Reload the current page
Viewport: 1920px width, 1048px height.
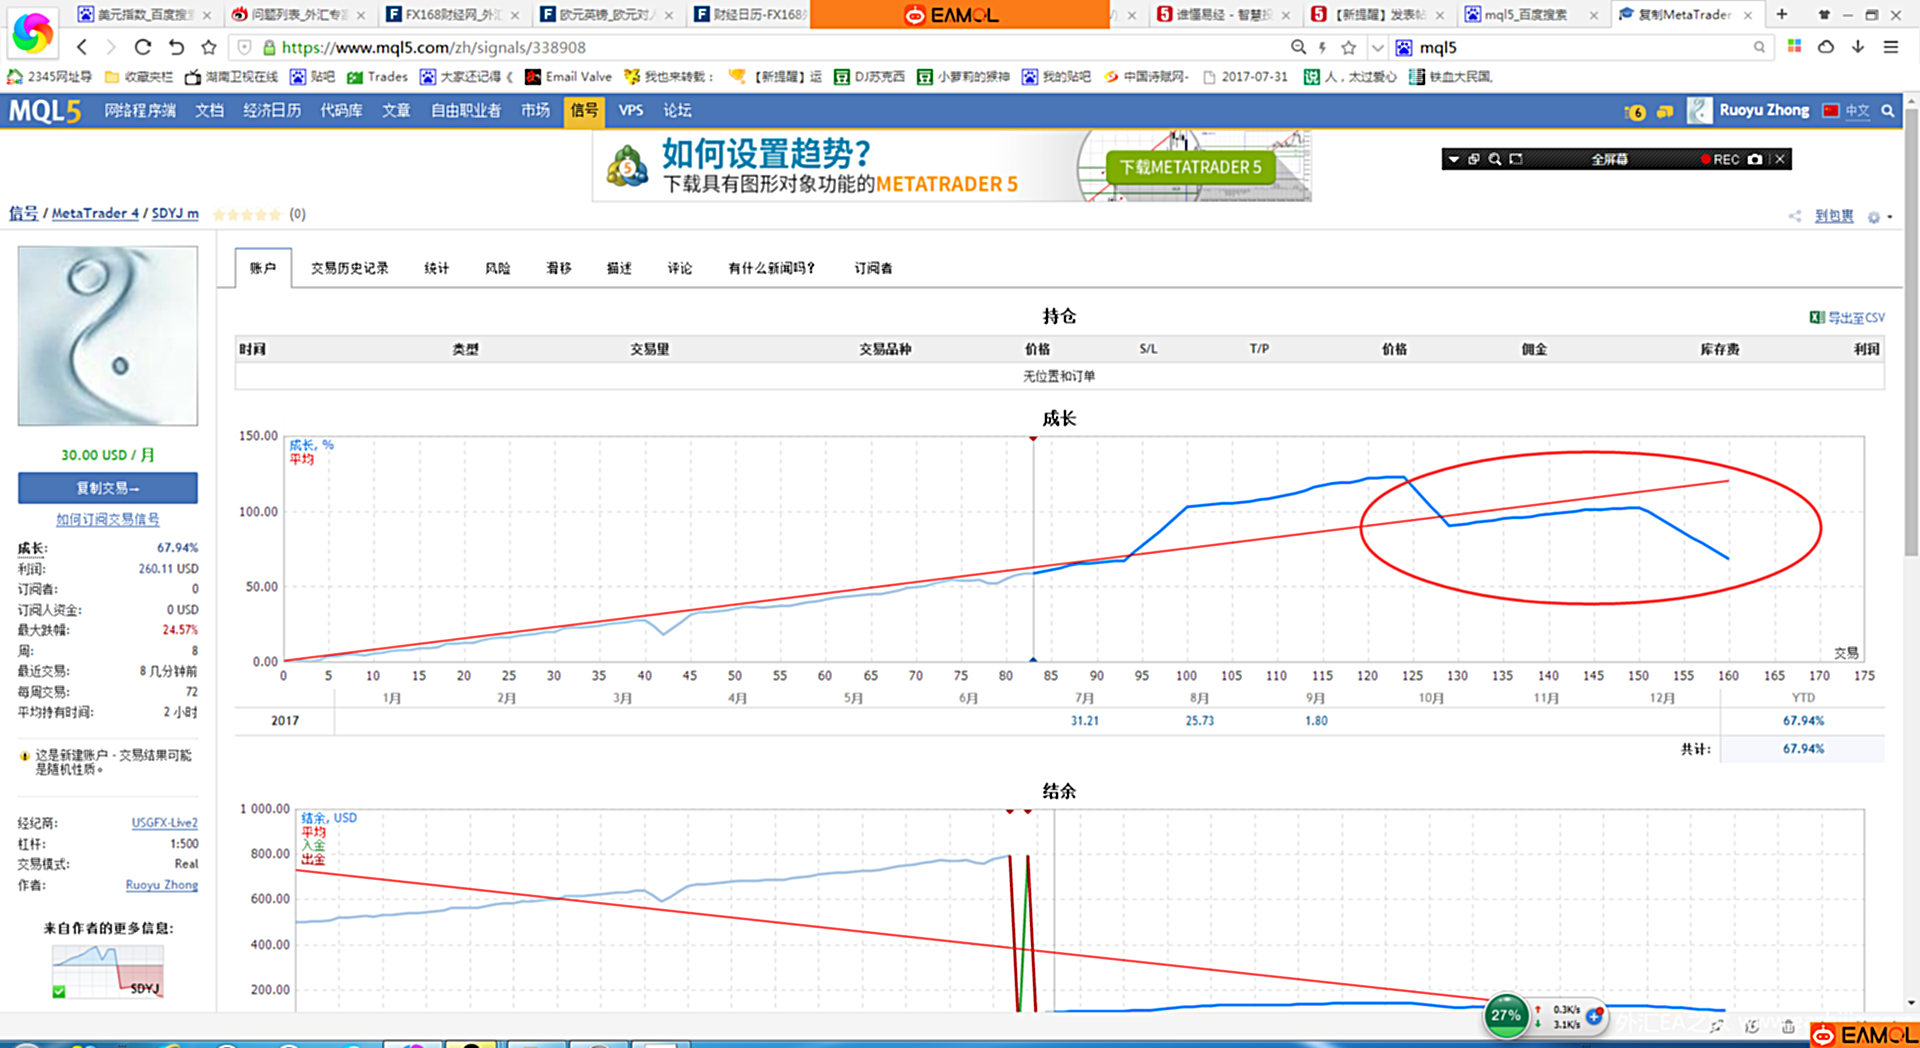[x=143, y=47]
